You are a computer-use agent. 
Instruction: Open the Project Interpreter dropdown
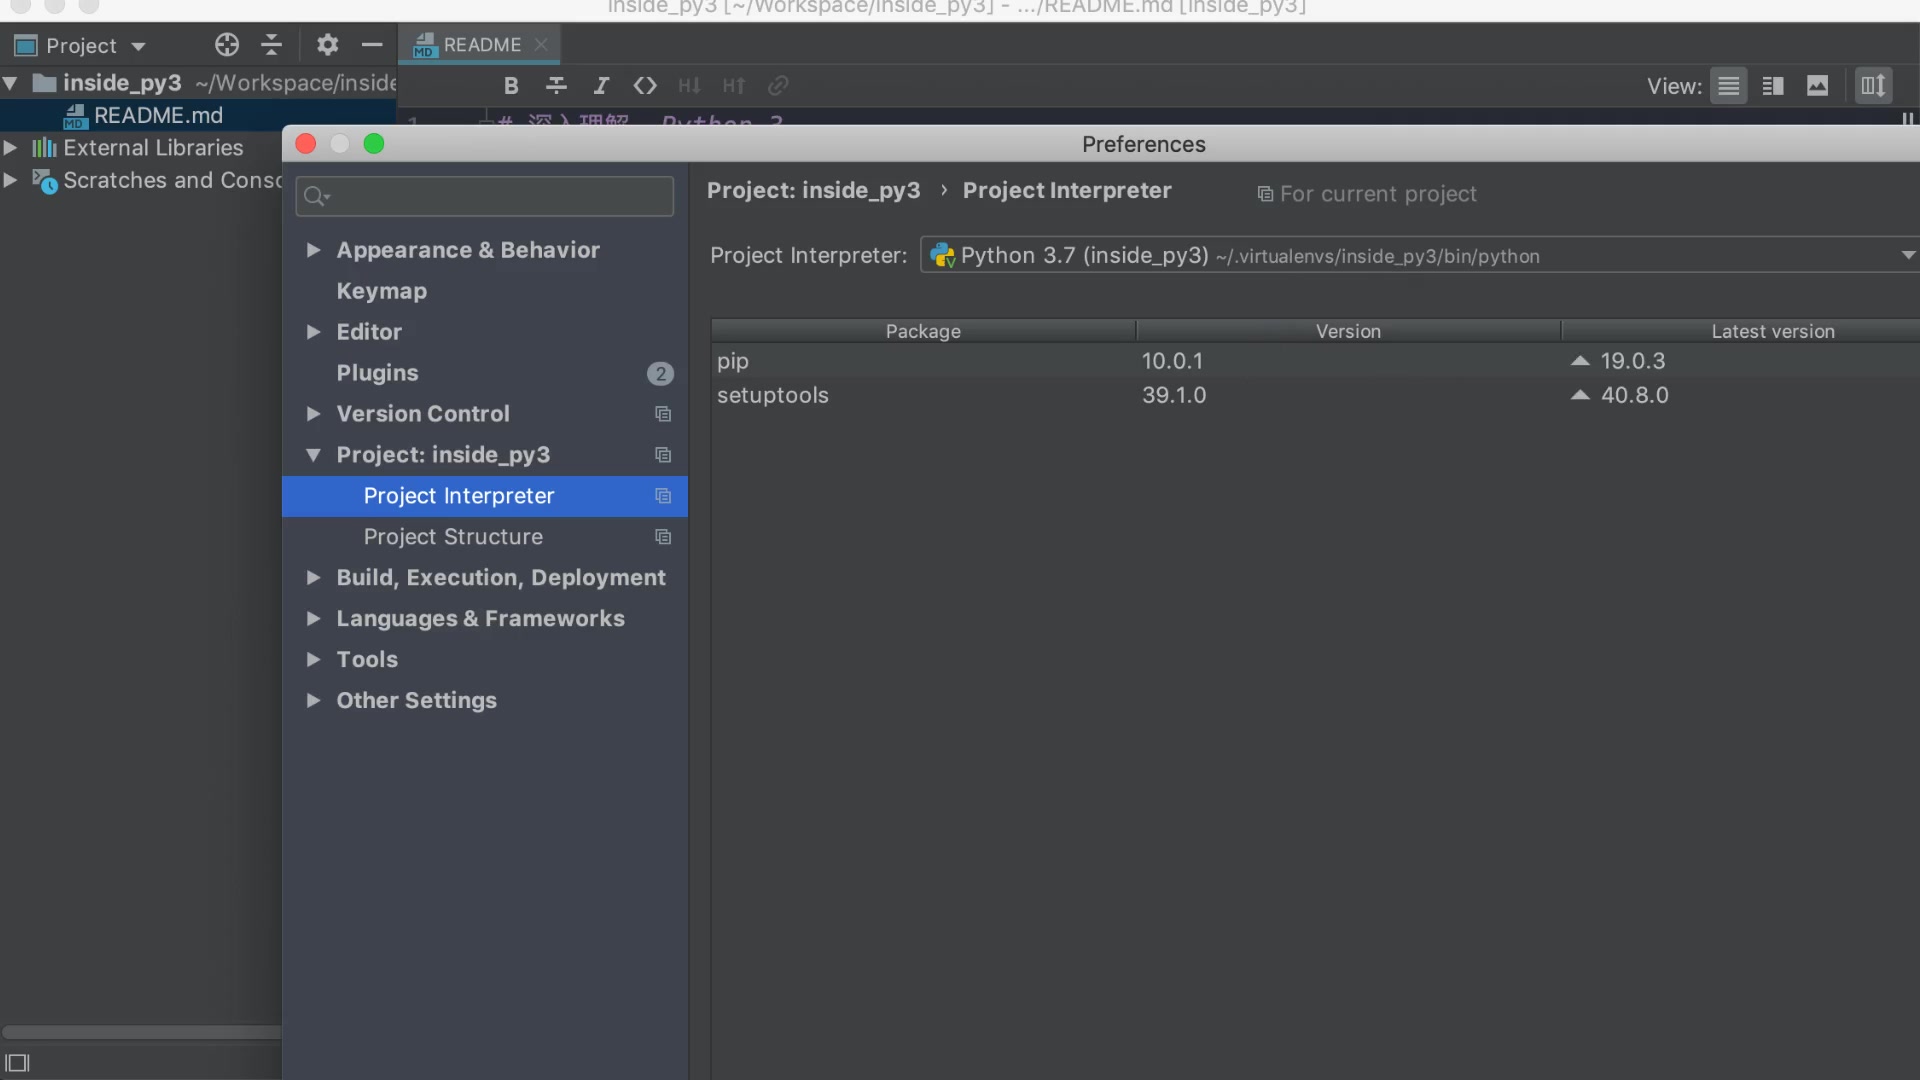(x=1420, y=256)
